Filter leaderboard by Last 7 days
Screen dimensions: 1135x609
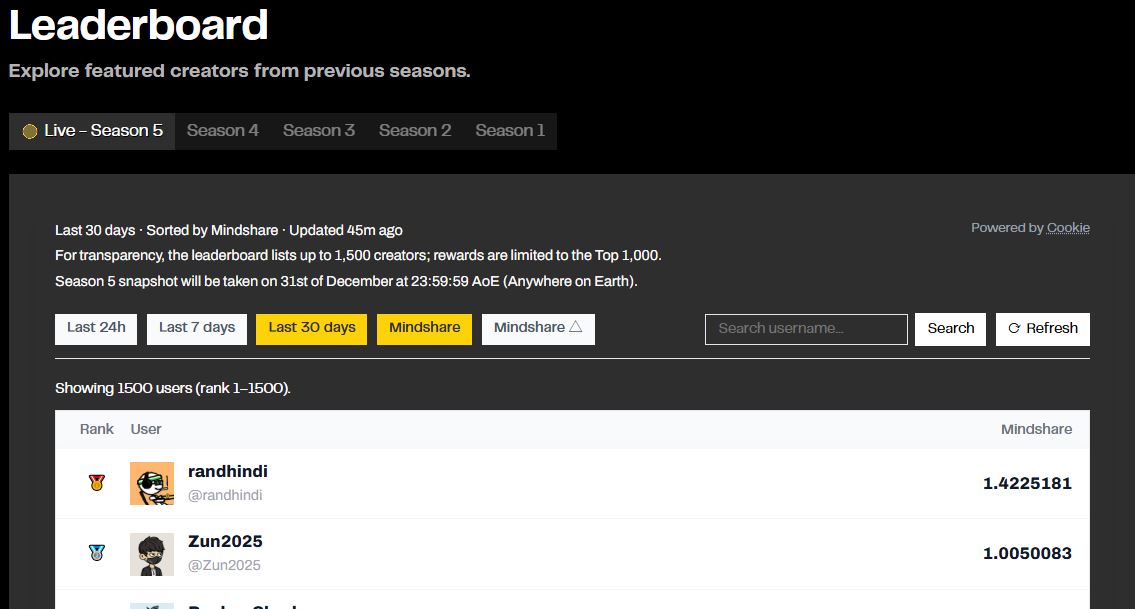[x=197, y=329]
